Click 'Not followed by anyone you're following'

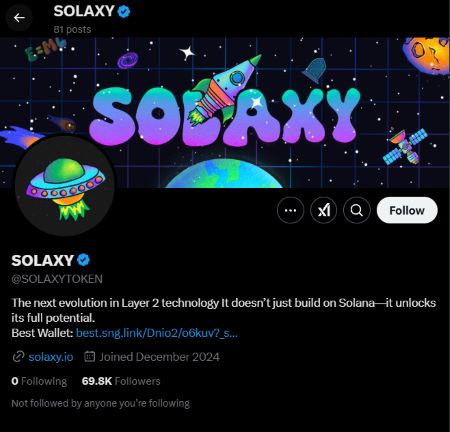click(x=100, y=404)
